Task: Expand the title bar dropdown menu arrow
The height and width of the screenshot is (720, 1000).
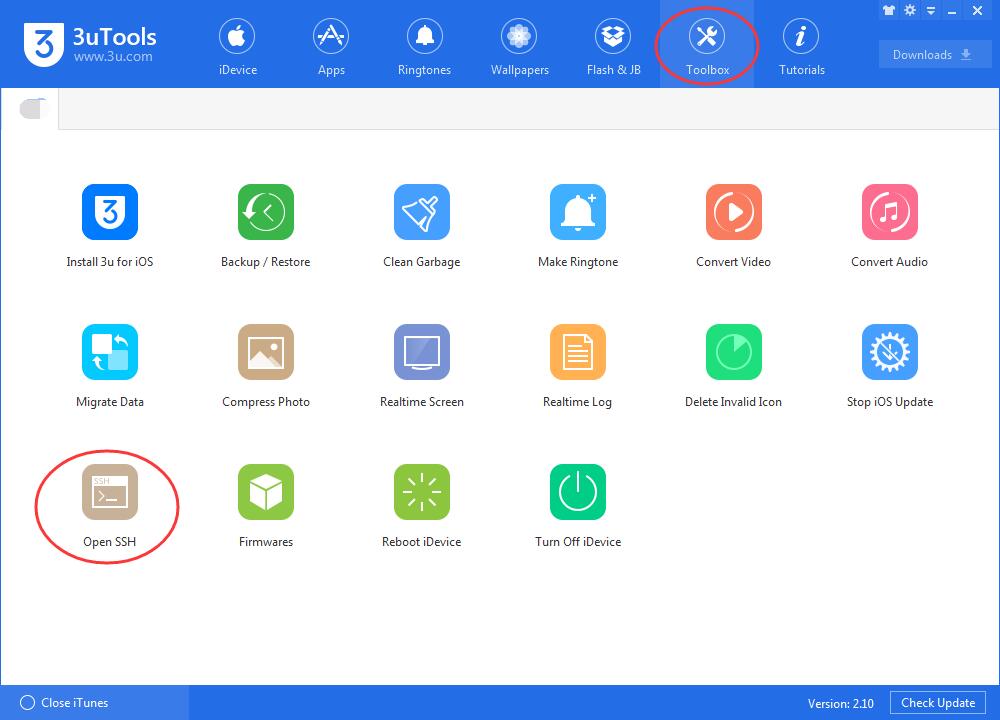Action: [931, 11]
